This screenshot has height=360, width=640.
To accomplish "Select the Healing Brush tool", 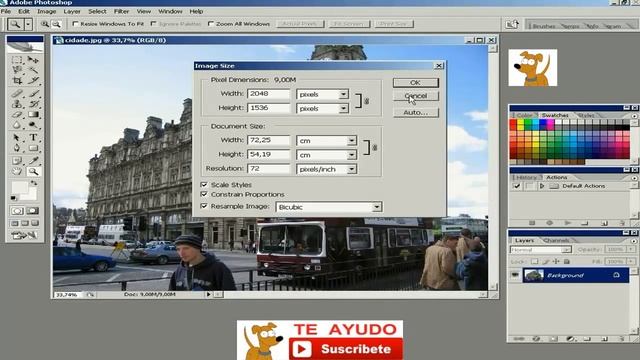I will (17, 94).
